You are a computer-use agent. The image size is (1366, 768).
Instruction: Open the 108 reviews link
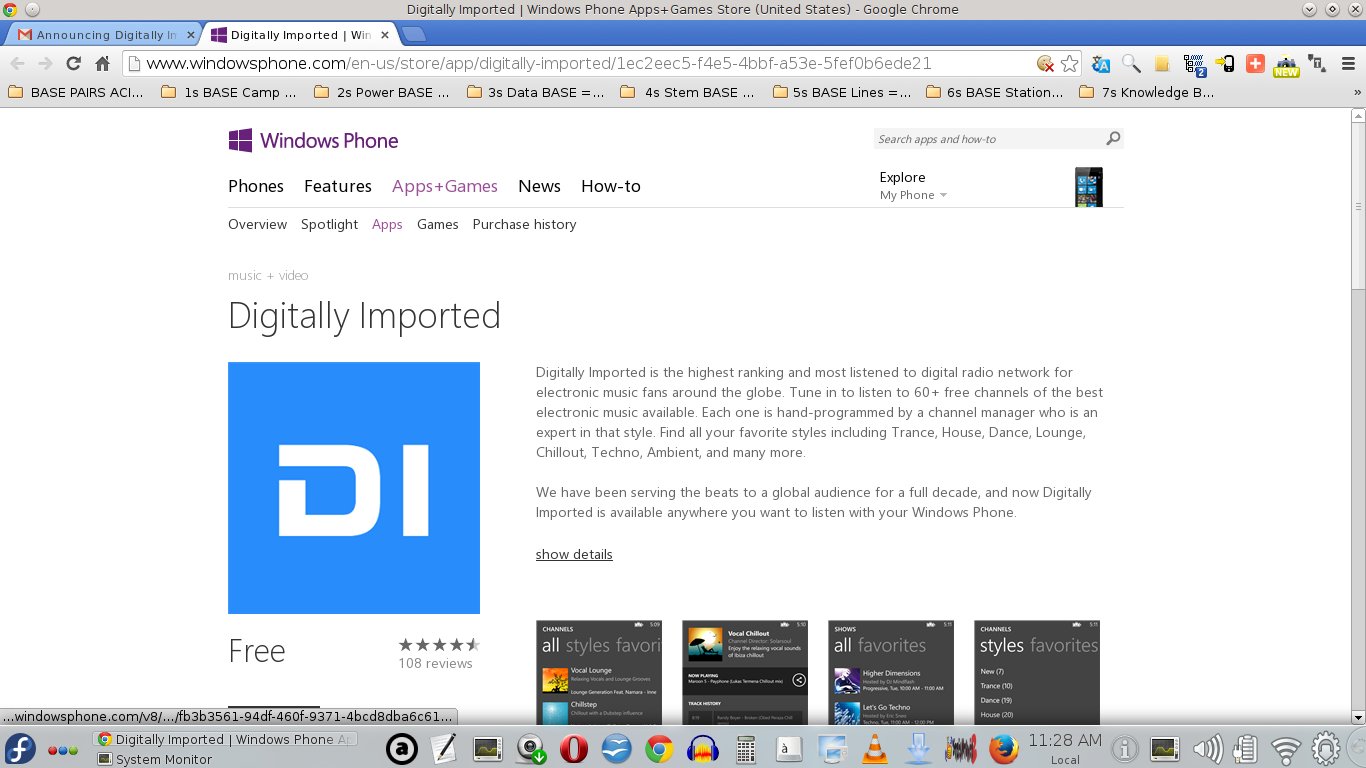pos(435,663)
